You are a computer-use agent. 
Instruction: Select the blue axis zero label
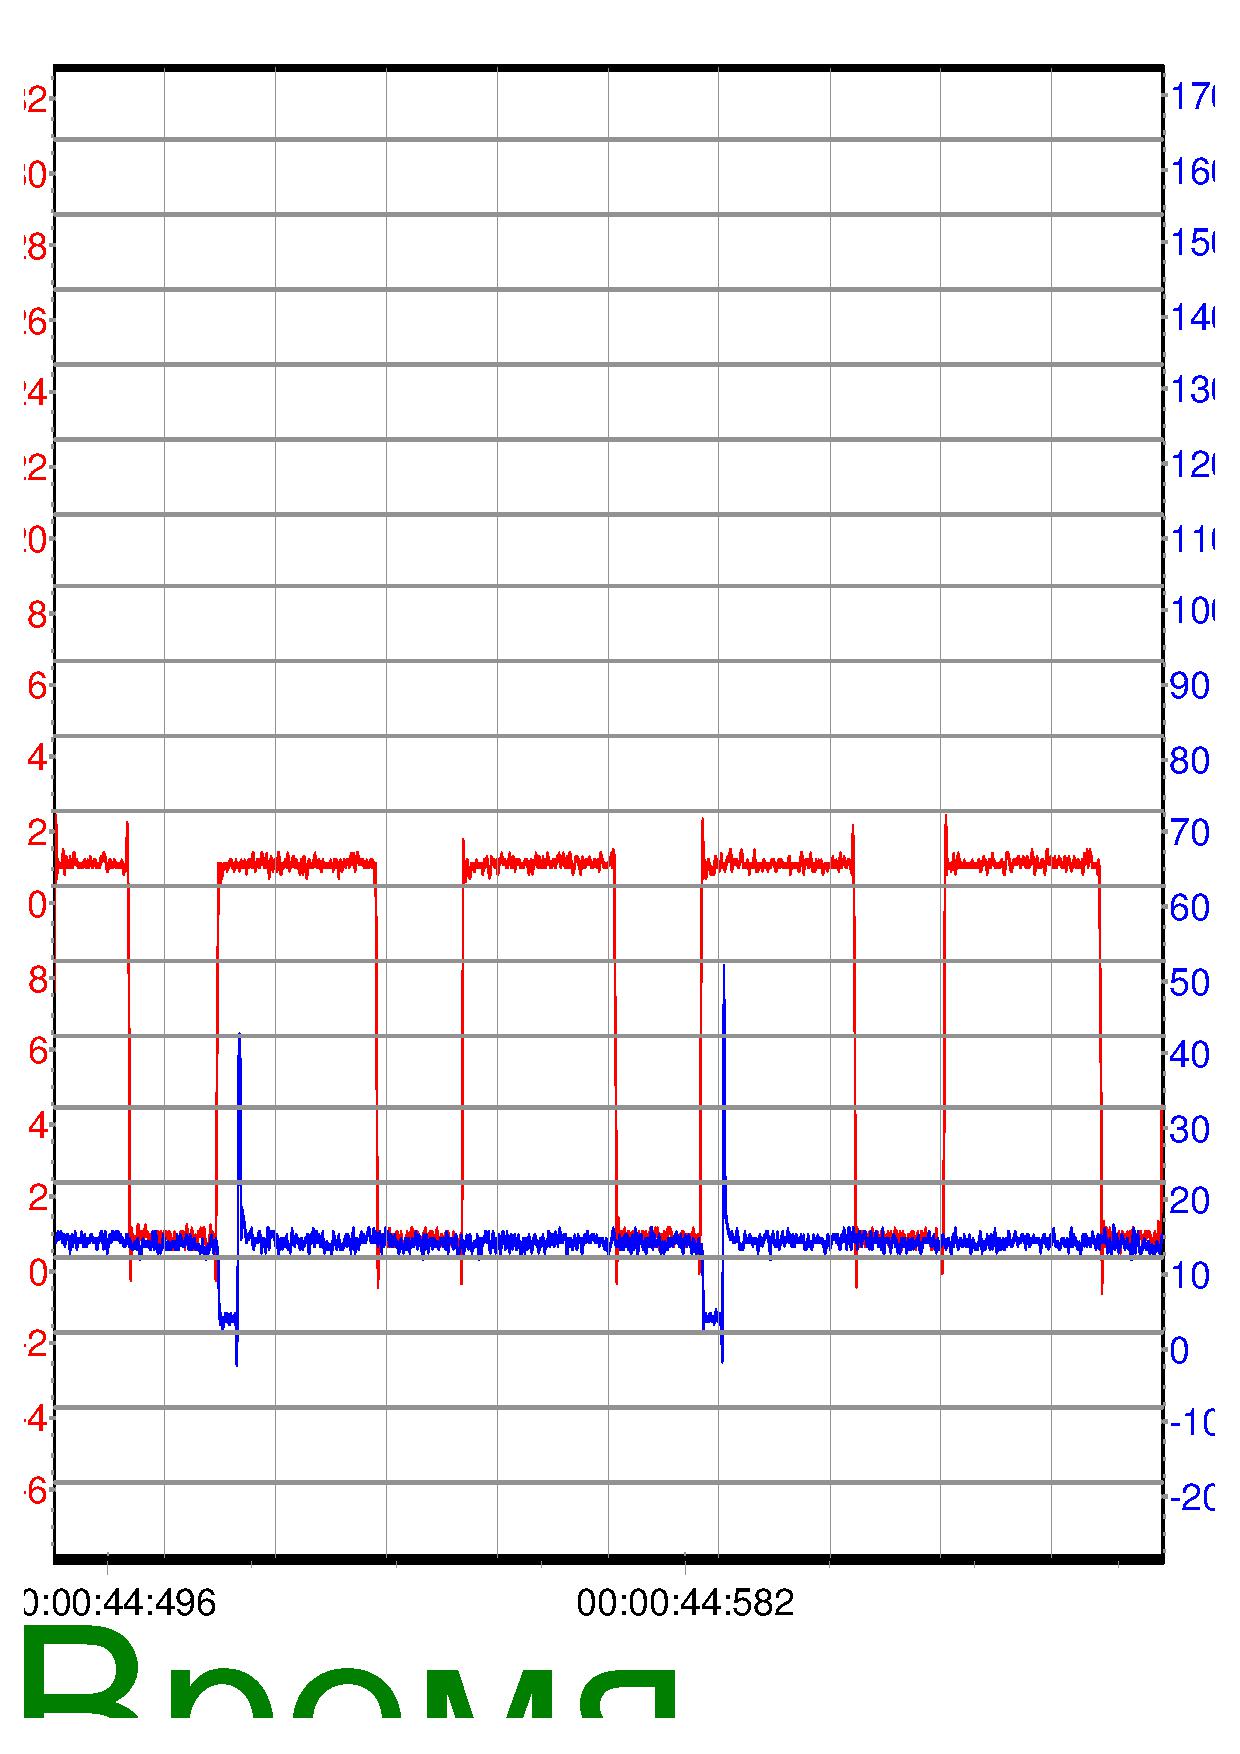tap(1179, 1351)
